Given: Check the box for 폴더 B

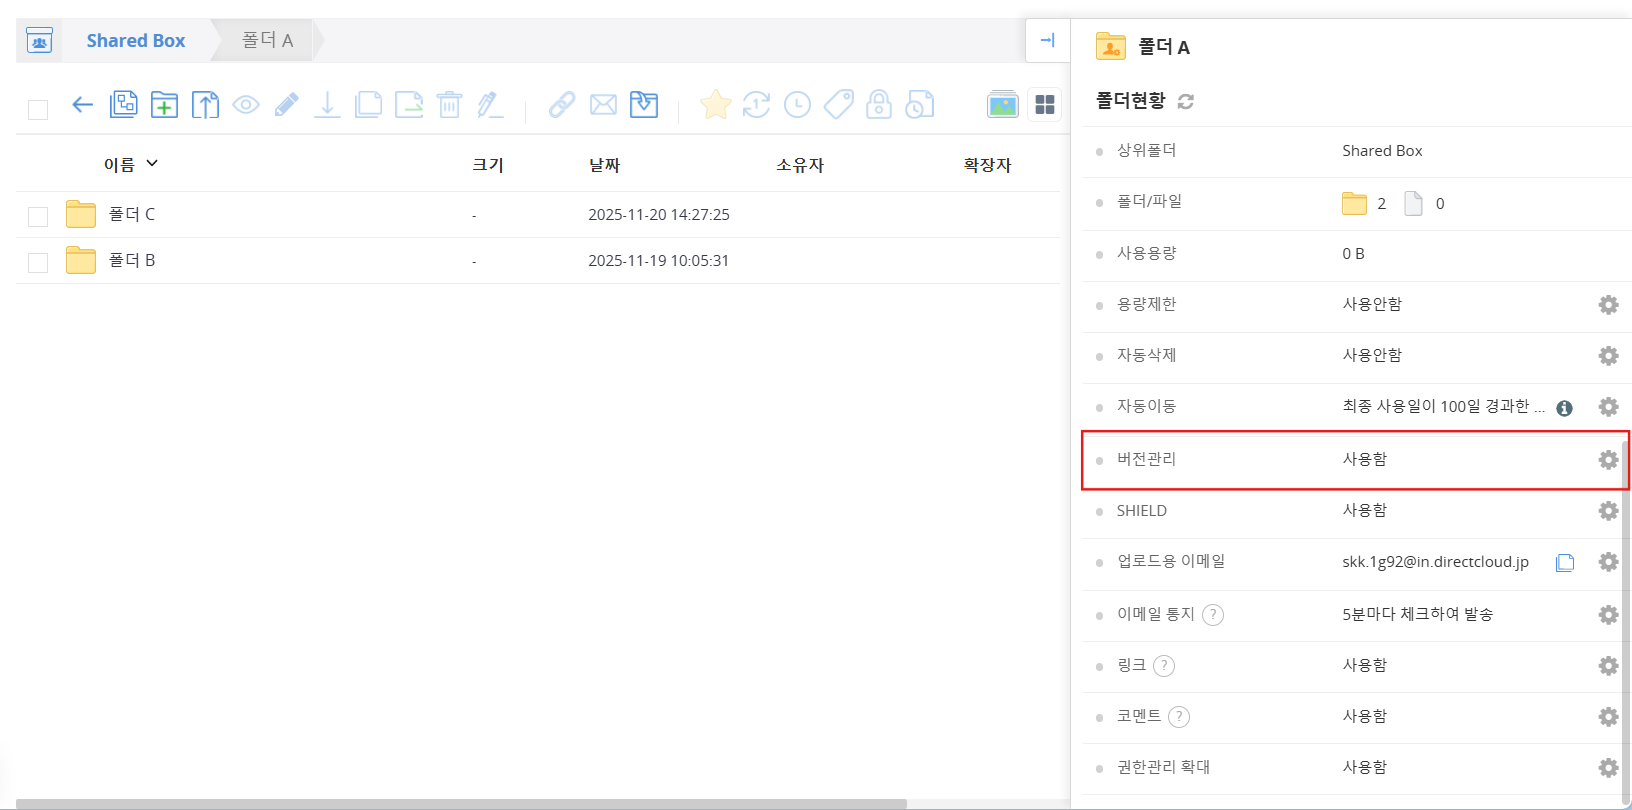Looking at the screenshot, I should (38, 262).
